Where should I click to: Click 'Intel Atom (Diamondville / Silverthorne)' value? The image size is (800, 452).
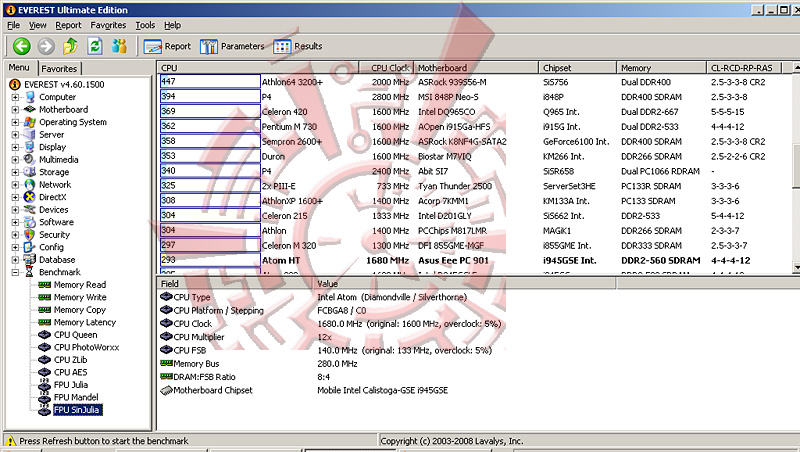click(392, 297)
